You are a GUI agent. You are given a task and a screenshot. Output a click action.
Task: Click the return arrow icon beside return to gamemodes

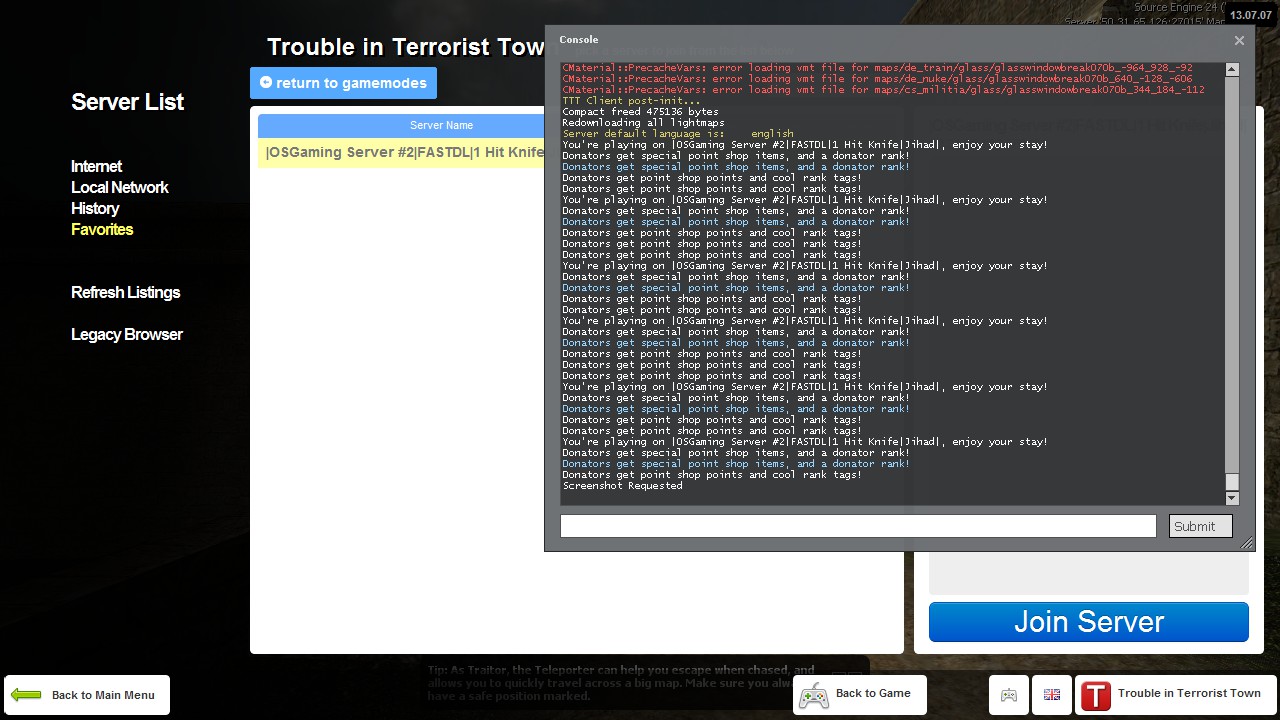click(x=266, y=83)
